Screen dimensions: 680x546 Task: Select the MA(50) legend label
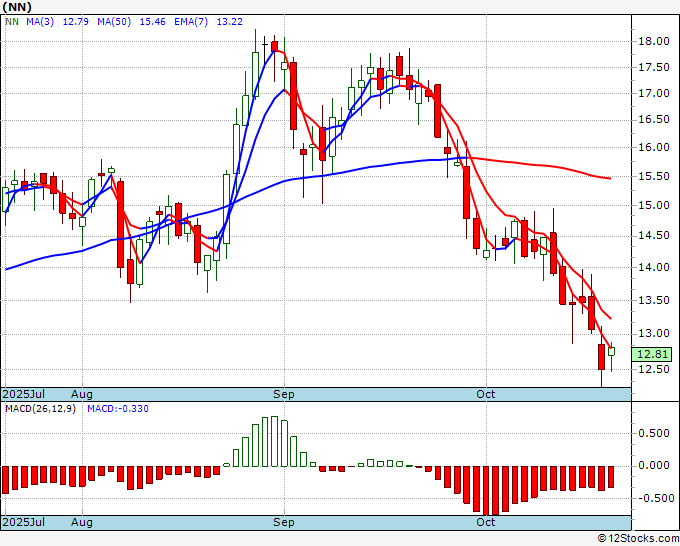(114, 22)
